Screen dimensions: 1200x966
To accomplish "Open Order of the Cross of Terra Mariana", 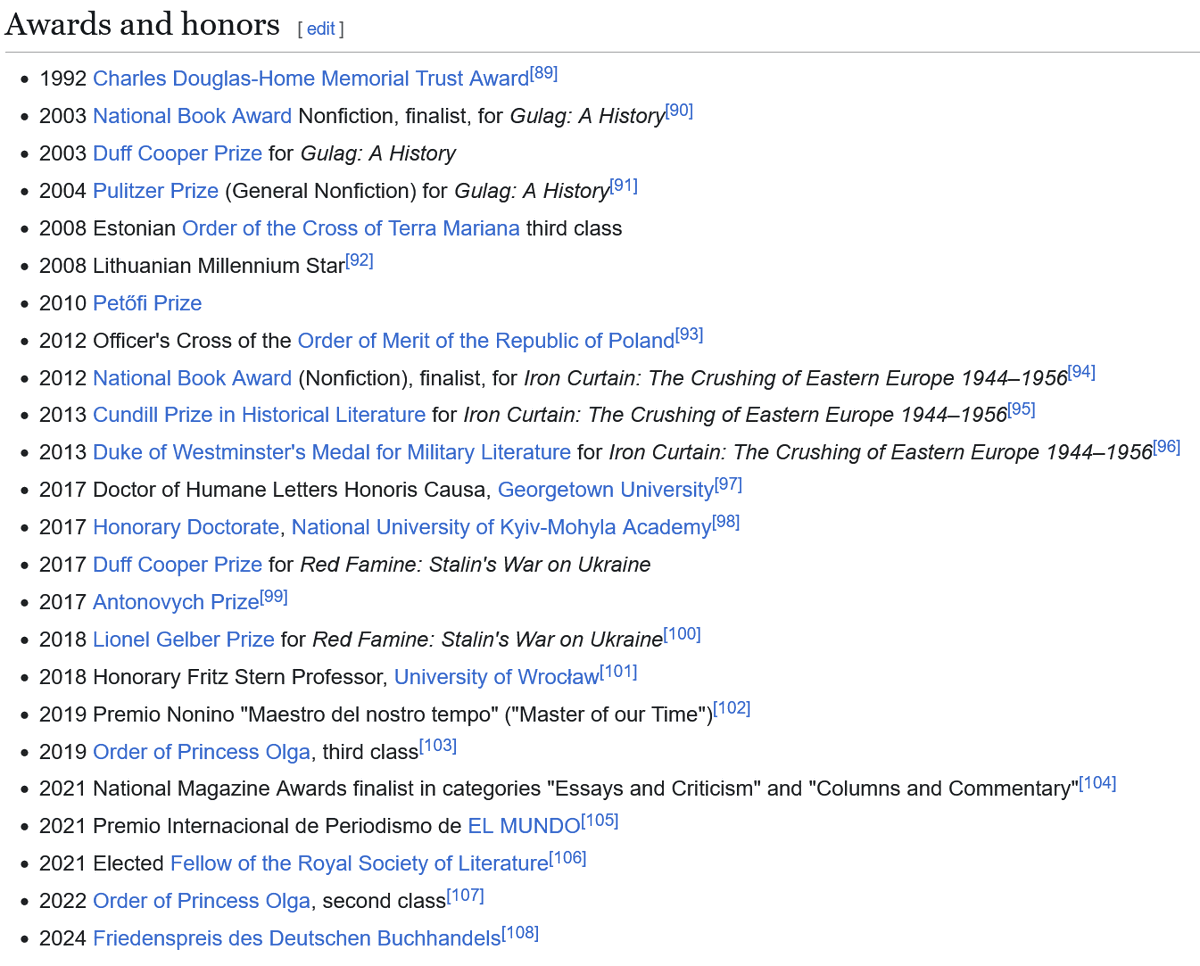I will click(351, 228).
